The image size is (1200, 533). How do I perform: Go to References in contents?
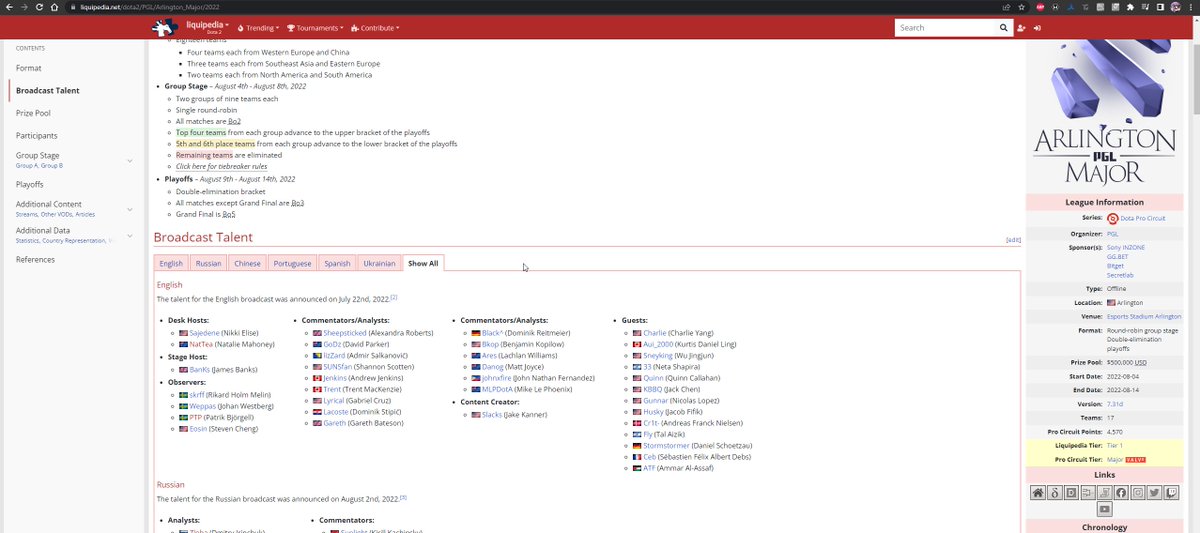pyautogui.click(x=36, y=259)
